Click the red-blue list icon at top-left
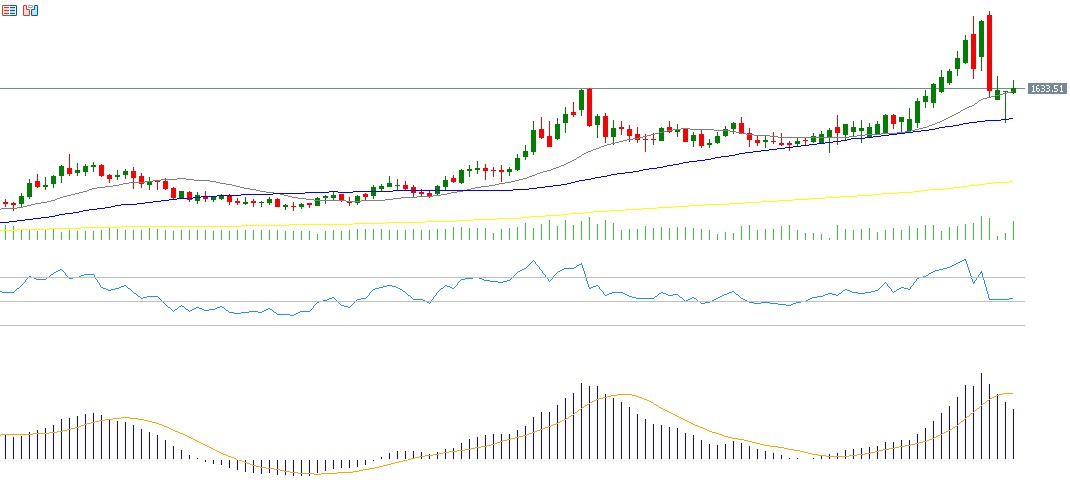This screenshot has width=1070, height=498. [9, 10]
